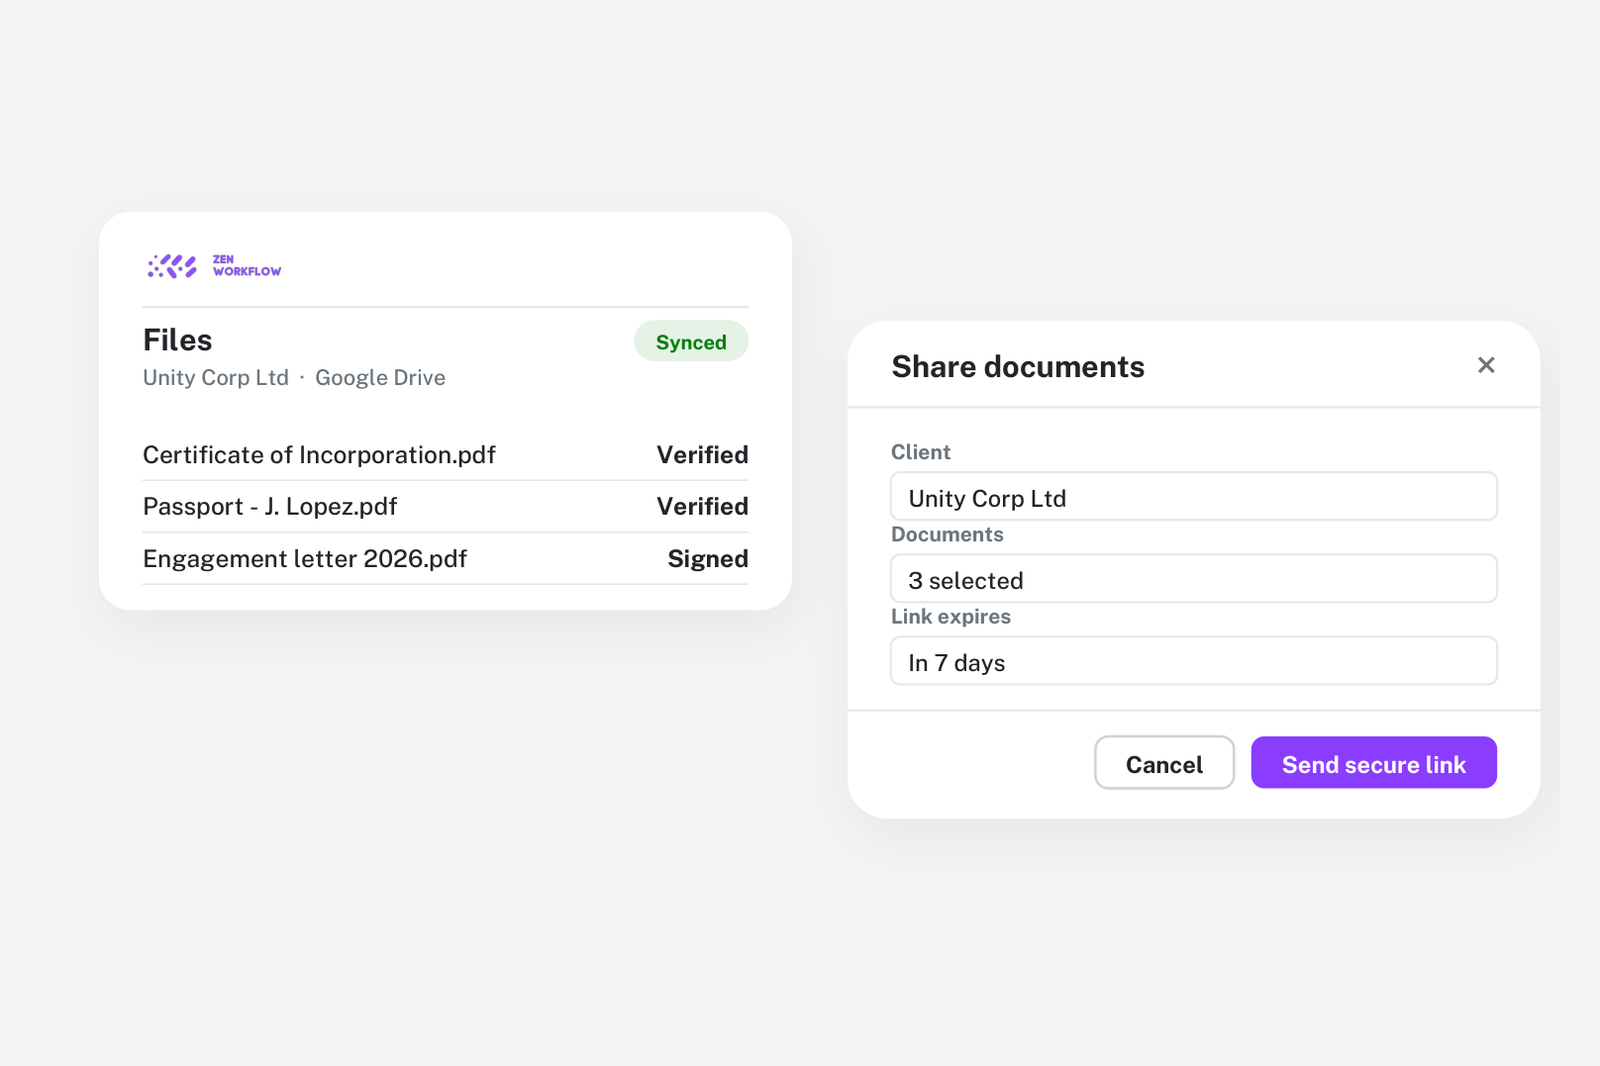Click Verified status for Passport file
Screen dimensions: 1600x1066
pyautogui.click(x=702, y=507)
